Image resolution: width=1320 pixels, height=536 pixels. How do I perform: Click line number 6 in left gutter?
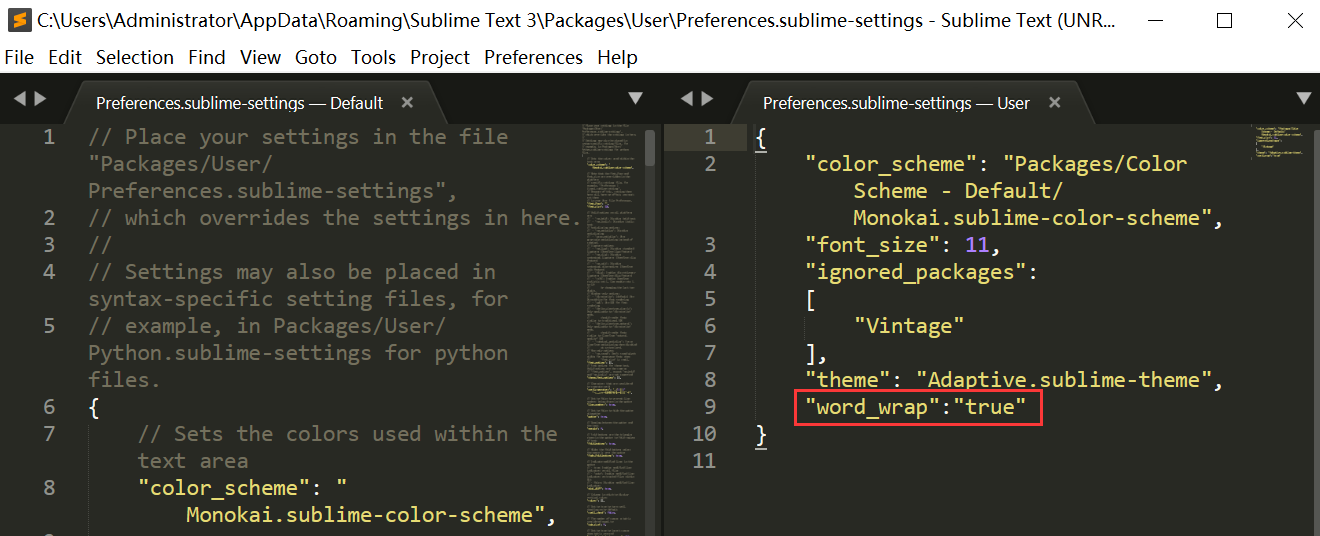49,407
